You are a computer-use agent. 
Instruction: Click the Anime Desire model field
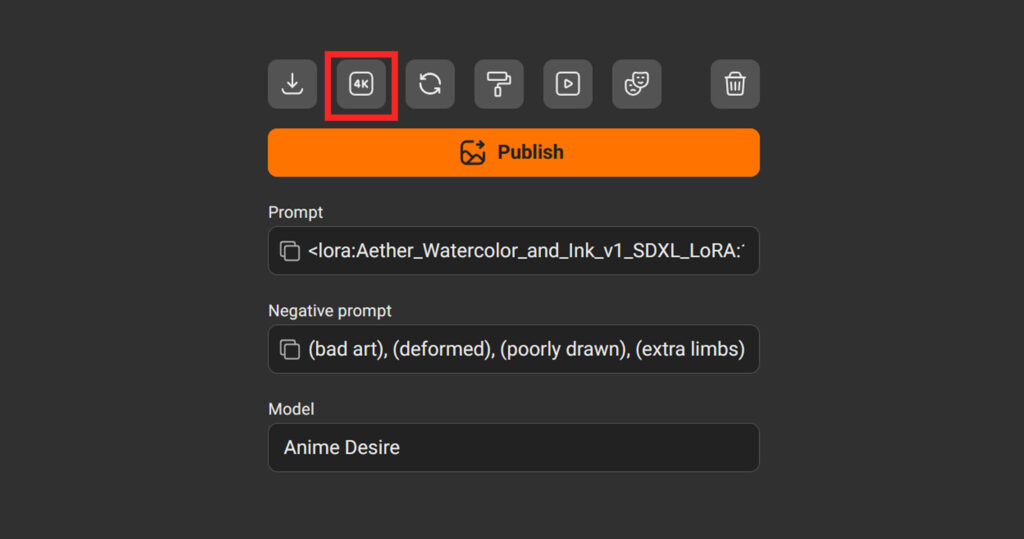[x=513, y=447]
